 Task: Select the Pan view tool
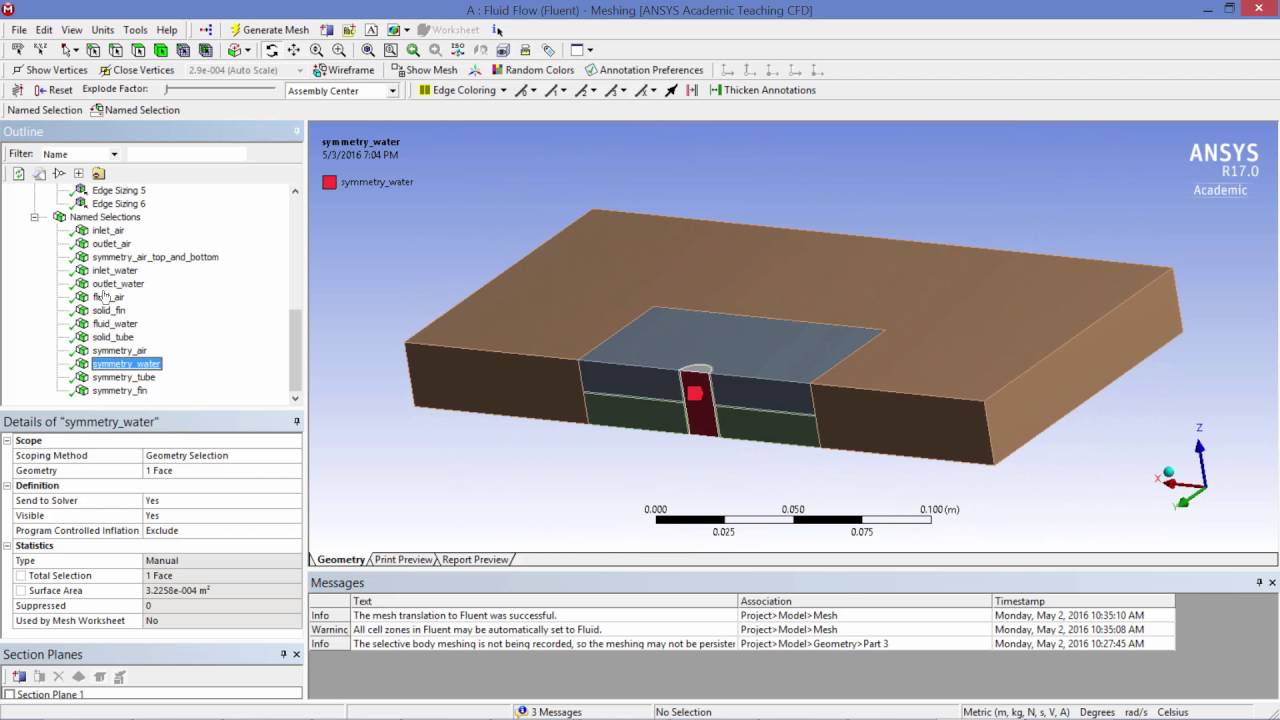pyautogui.click(x=293, y=50)
